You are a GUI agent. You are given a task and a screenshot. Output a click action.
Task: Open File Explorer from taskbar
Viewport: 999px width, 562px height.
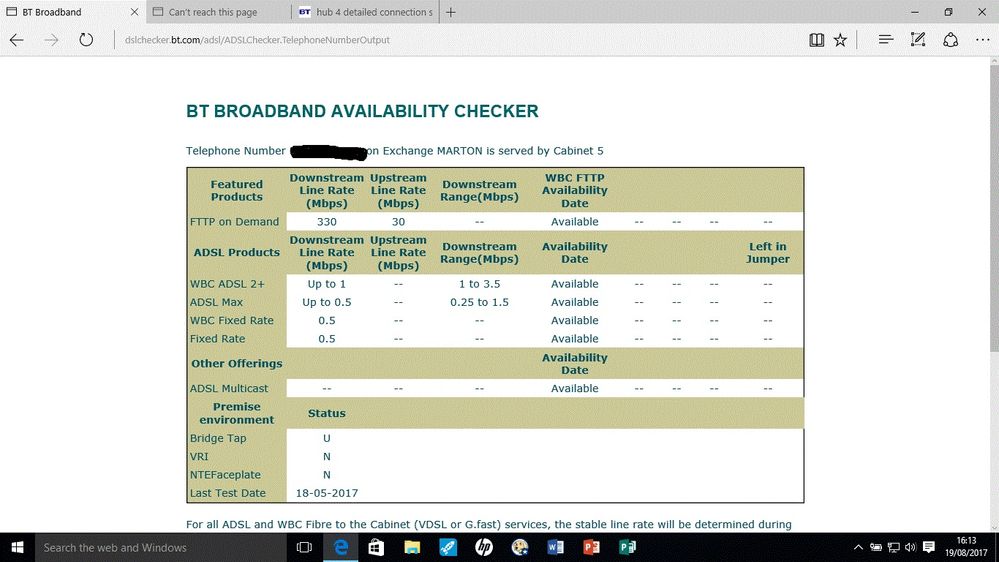(412, 547)
